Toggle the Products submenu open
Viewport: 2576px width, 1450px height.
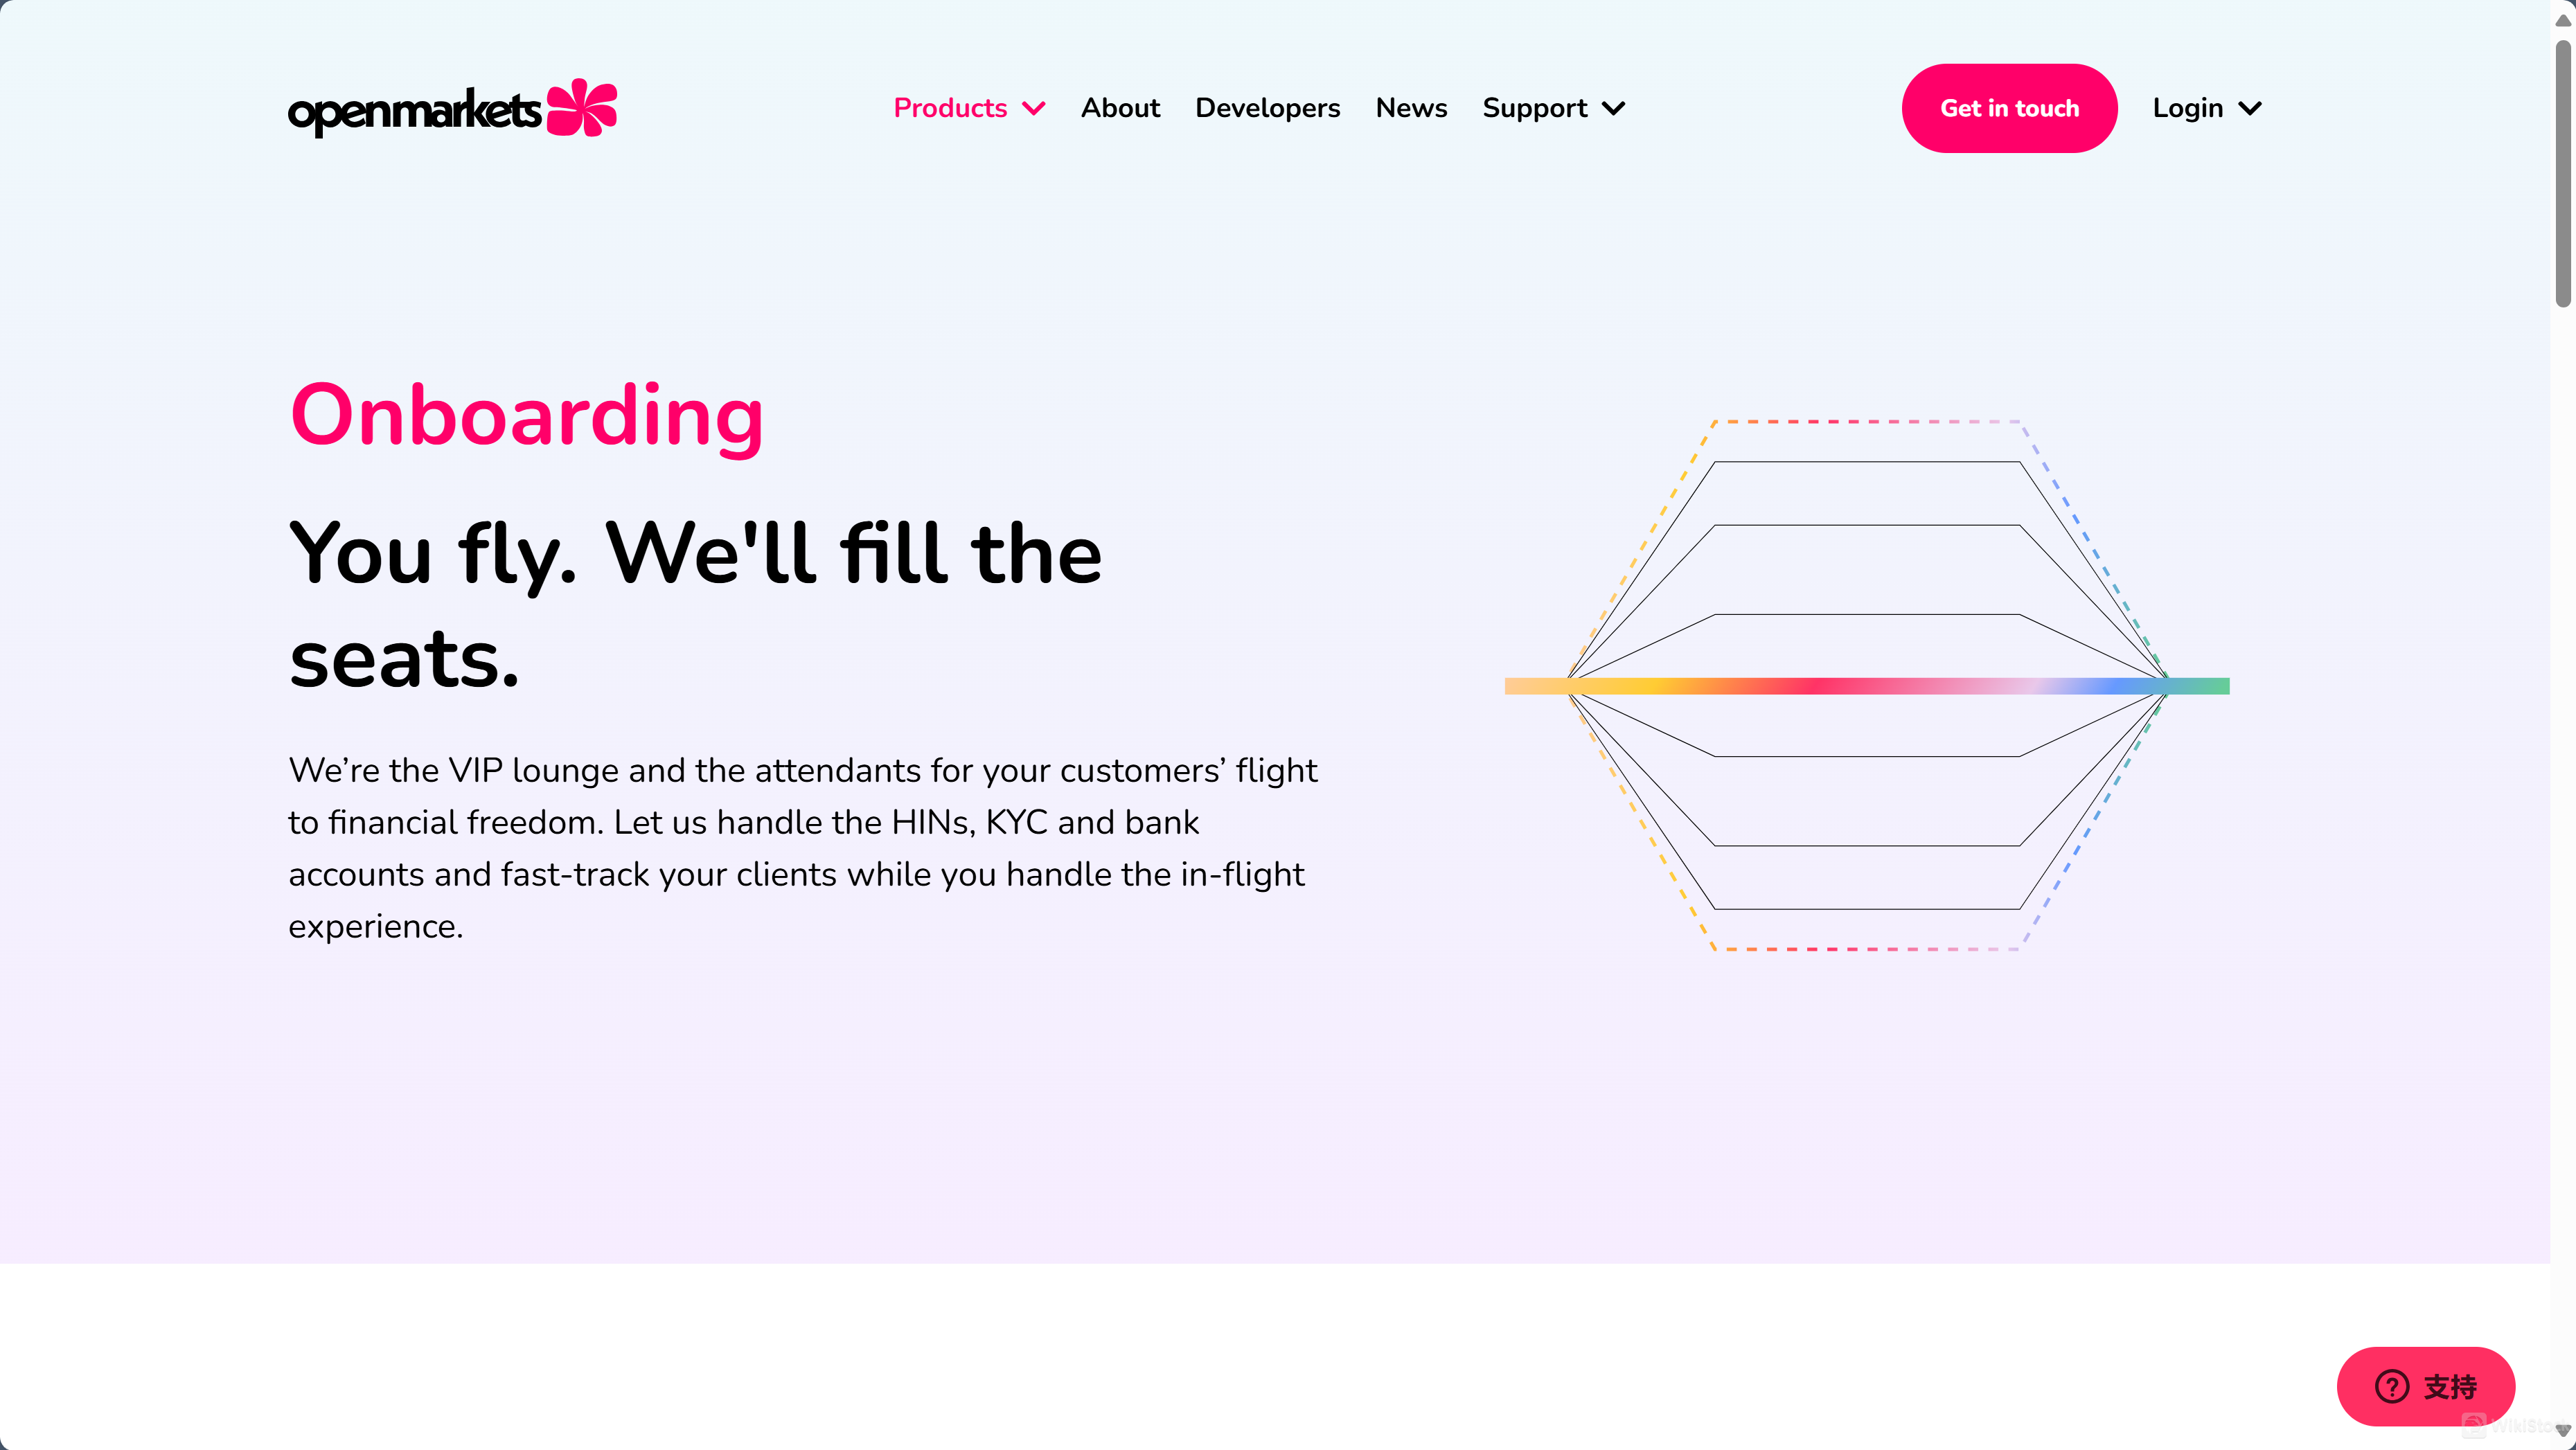tap(970, 108)
